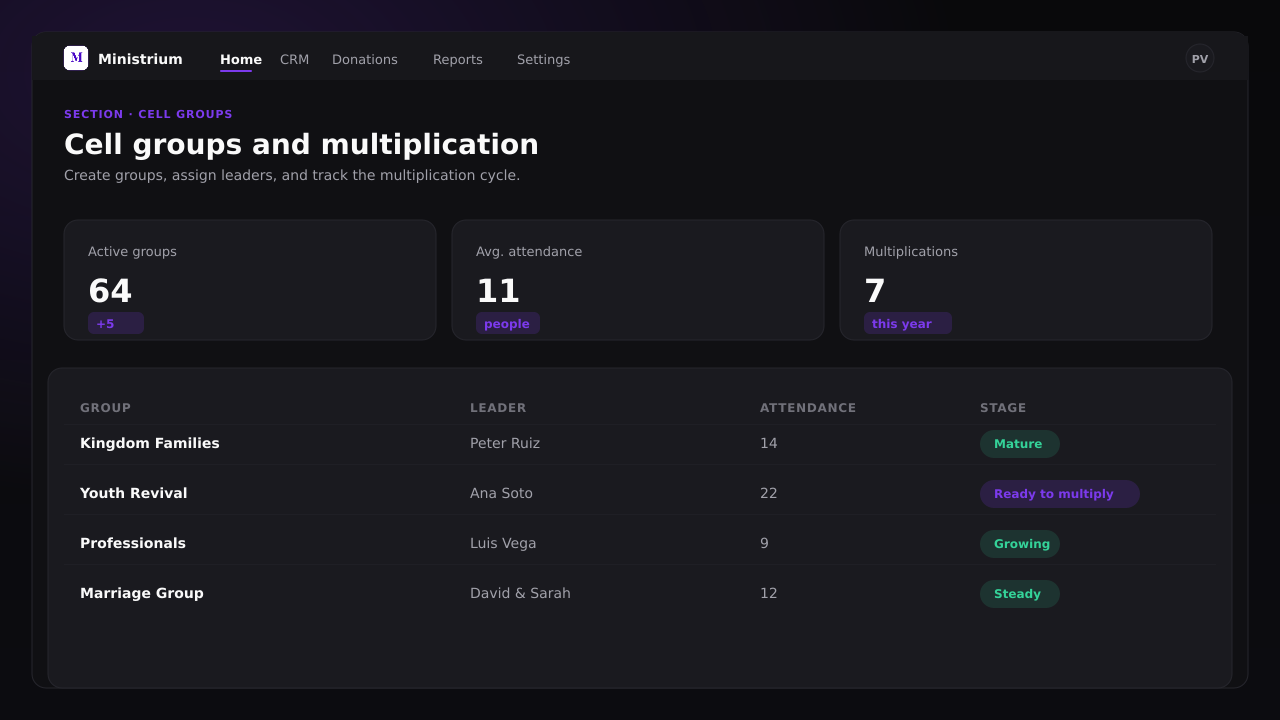The width and height of the screenshot is (1280, 720).
Task: Go to the Home tab
Action: (241, 59)
